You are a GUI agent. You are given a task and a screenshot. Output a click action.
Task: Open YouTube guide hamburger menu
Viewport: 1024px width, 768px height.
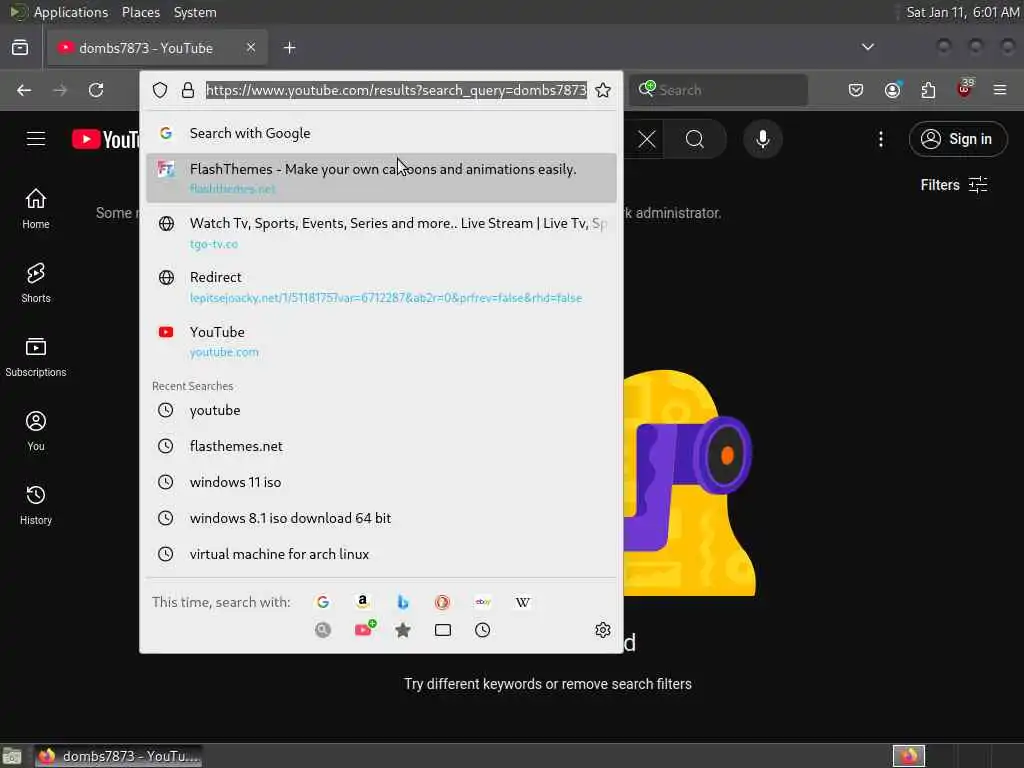(x=36, y=139)
